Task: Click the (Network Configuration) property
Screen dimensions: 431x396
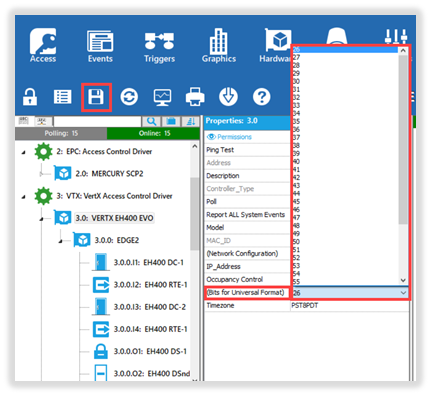Action: click(x=247, y=253)
